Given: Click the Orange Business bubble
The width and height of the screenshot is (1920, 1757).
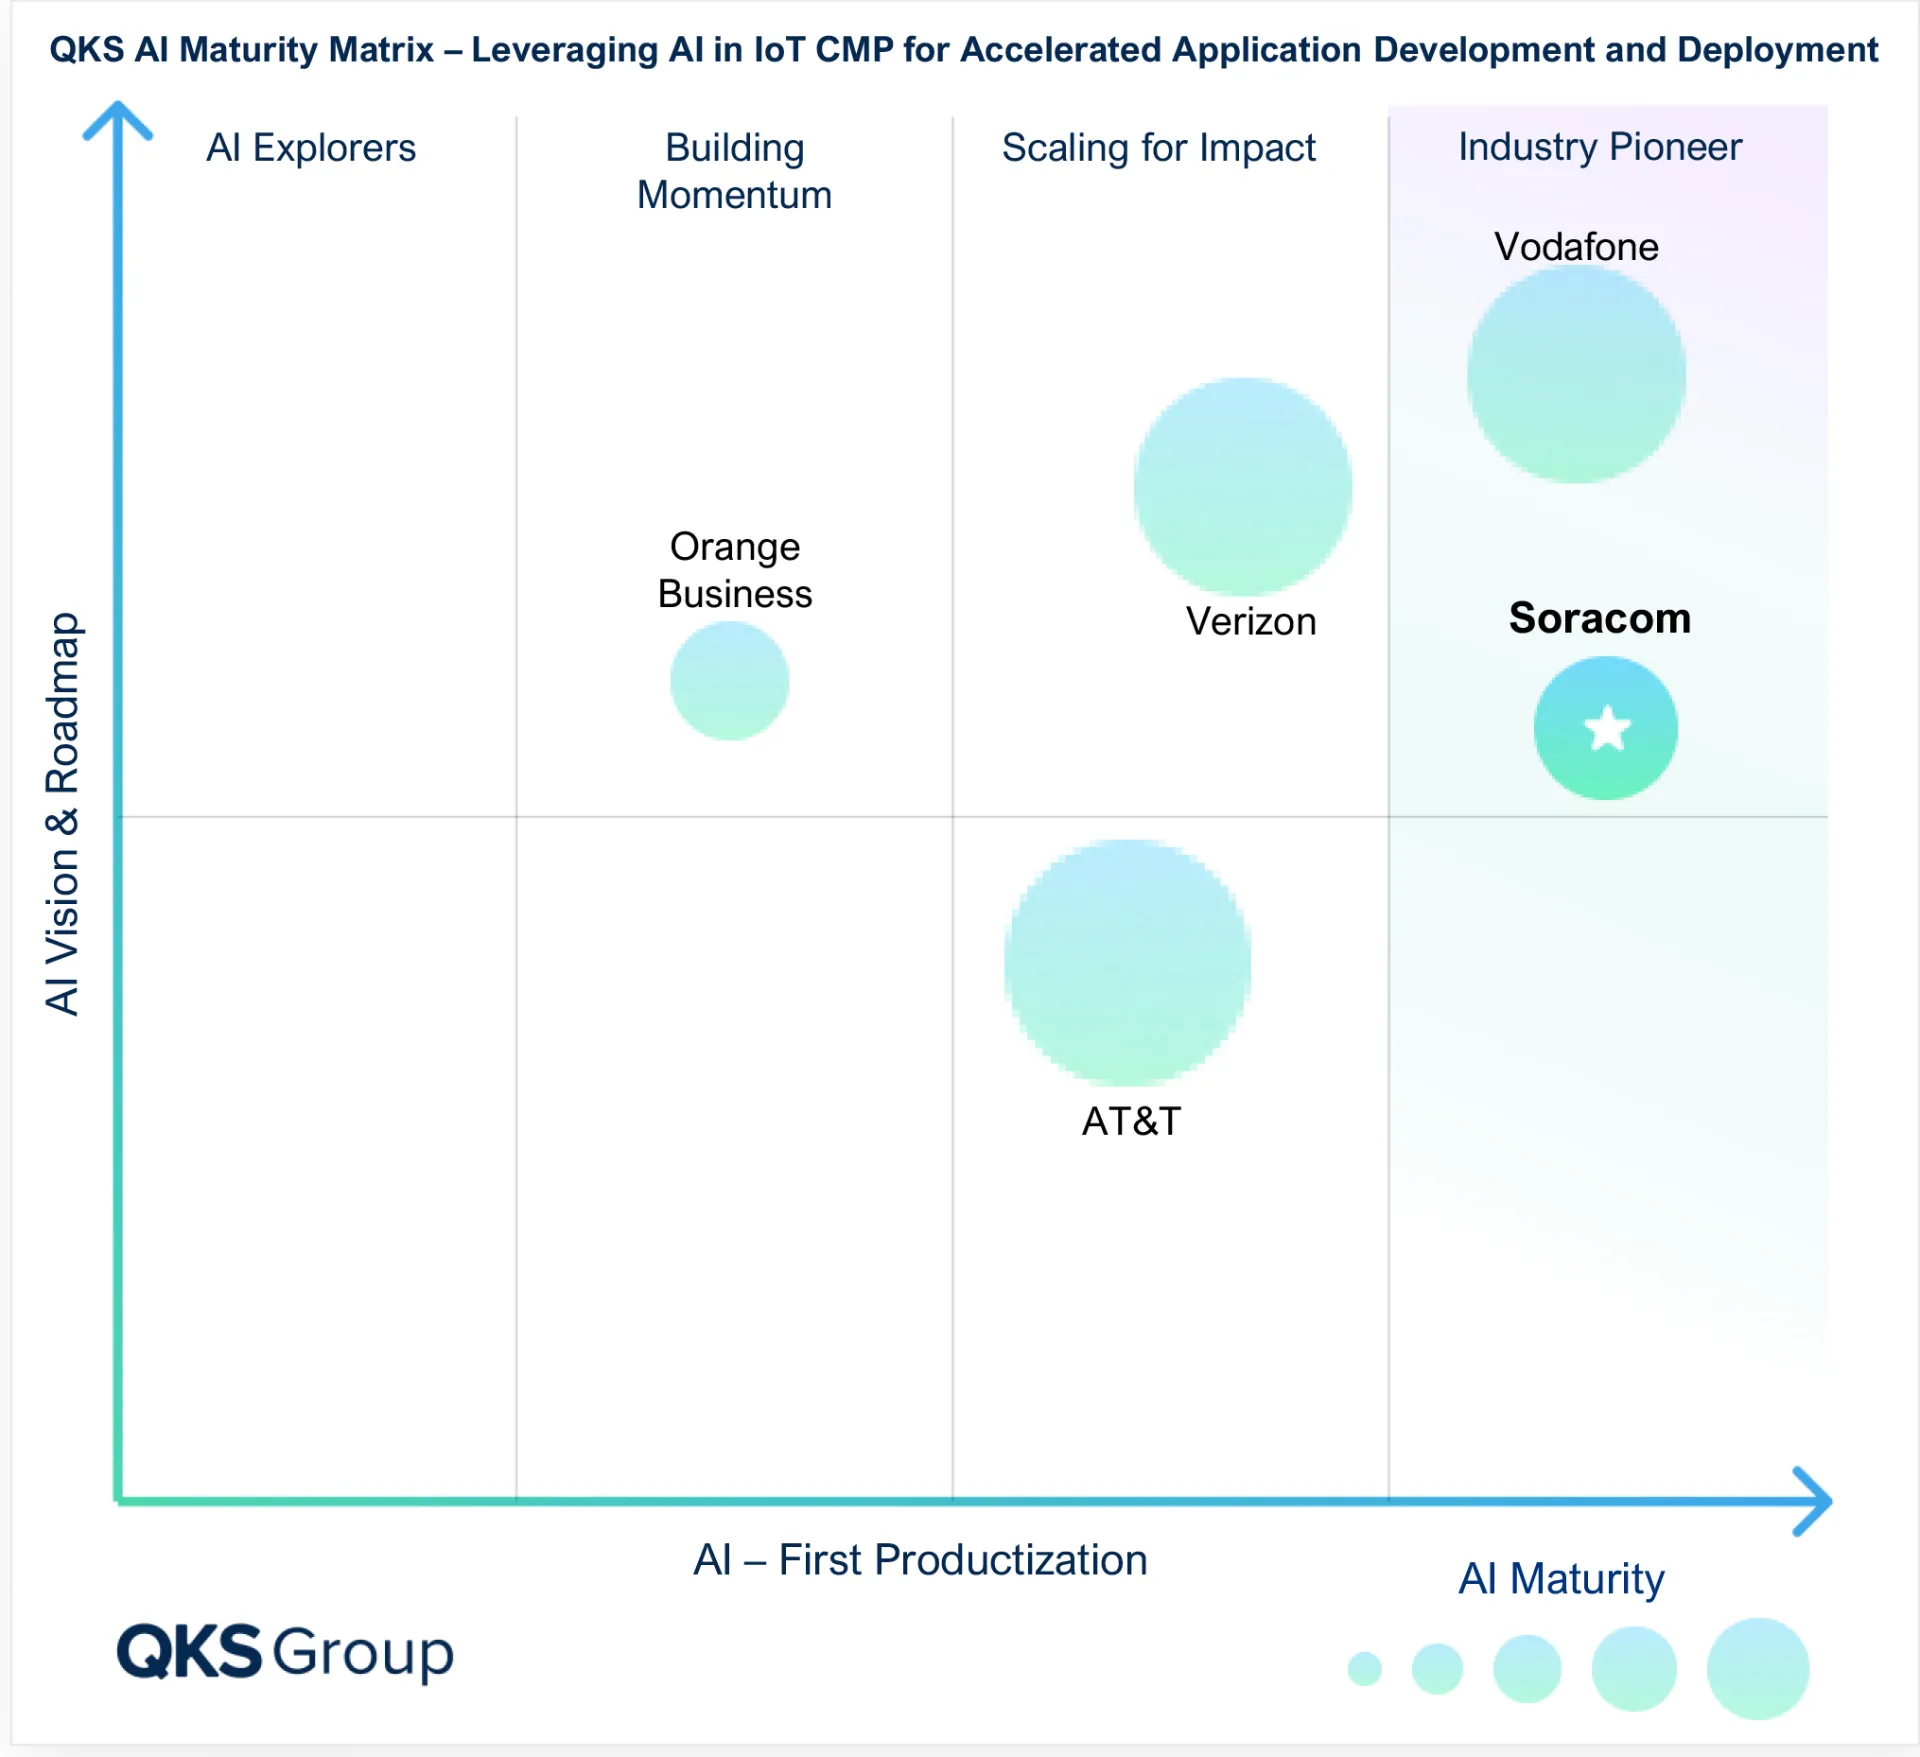Looking at the screenshot, I should click(x=730, y=681).
